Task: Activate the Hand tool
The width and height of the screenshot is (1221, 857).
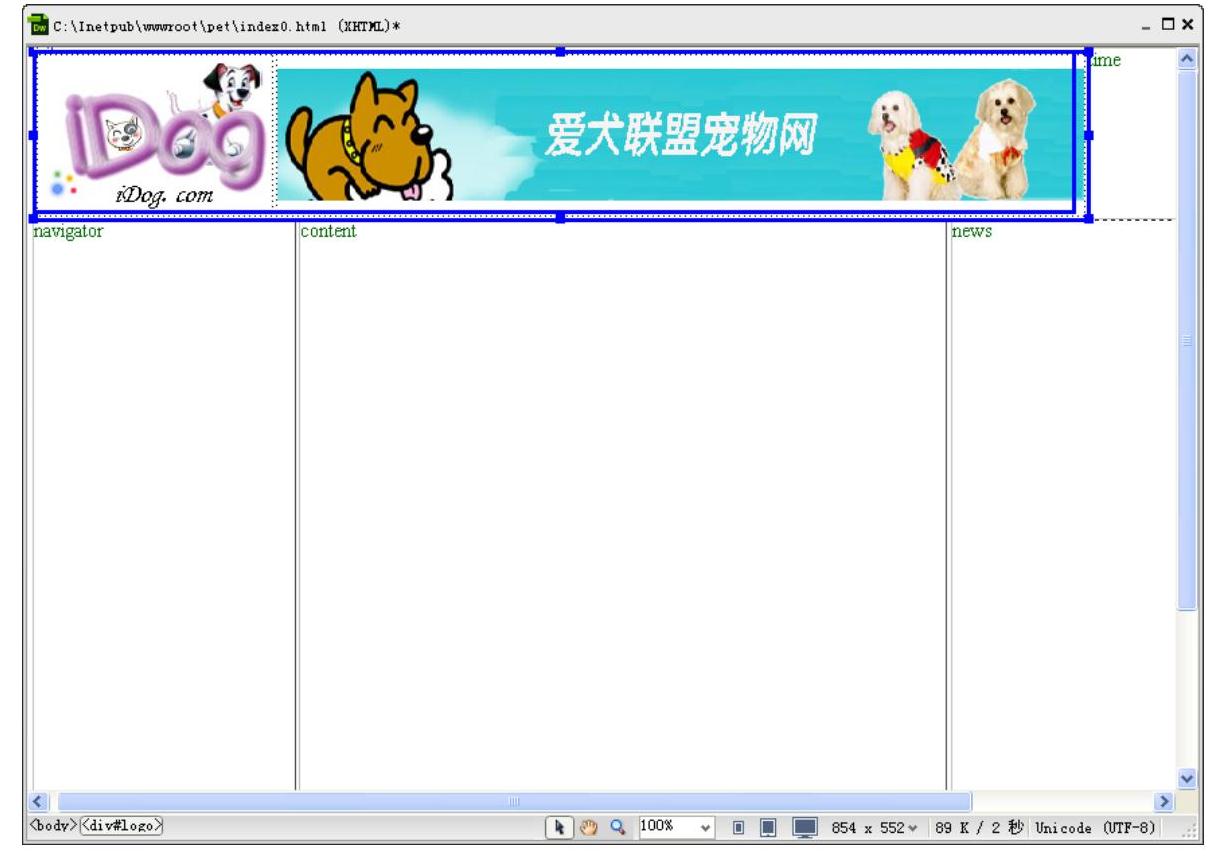Action: coord(589,827)
